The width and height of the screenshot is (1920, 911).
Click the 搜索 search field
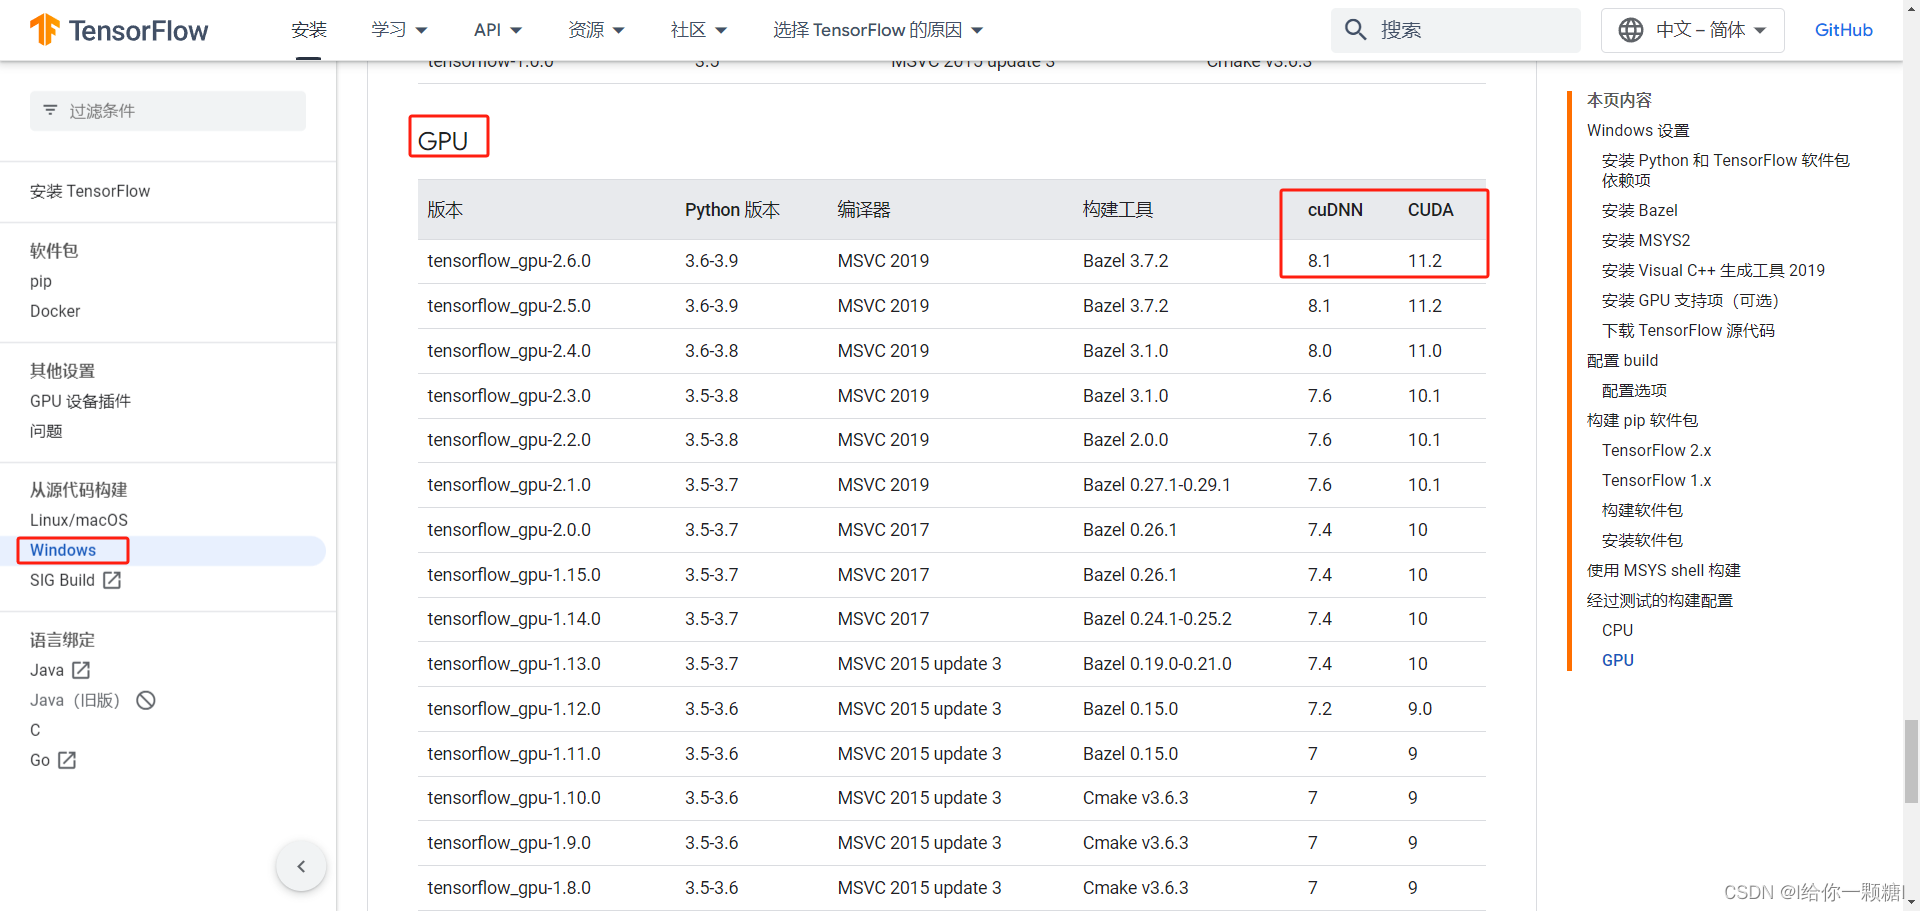1455,30
